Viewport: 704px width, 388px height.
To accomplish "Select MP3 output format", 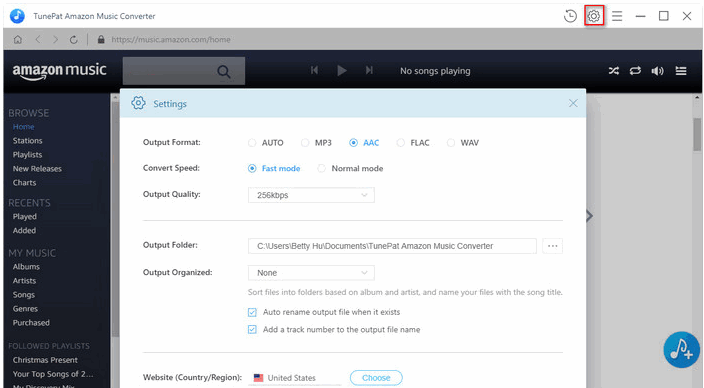I will click(305, 143).
